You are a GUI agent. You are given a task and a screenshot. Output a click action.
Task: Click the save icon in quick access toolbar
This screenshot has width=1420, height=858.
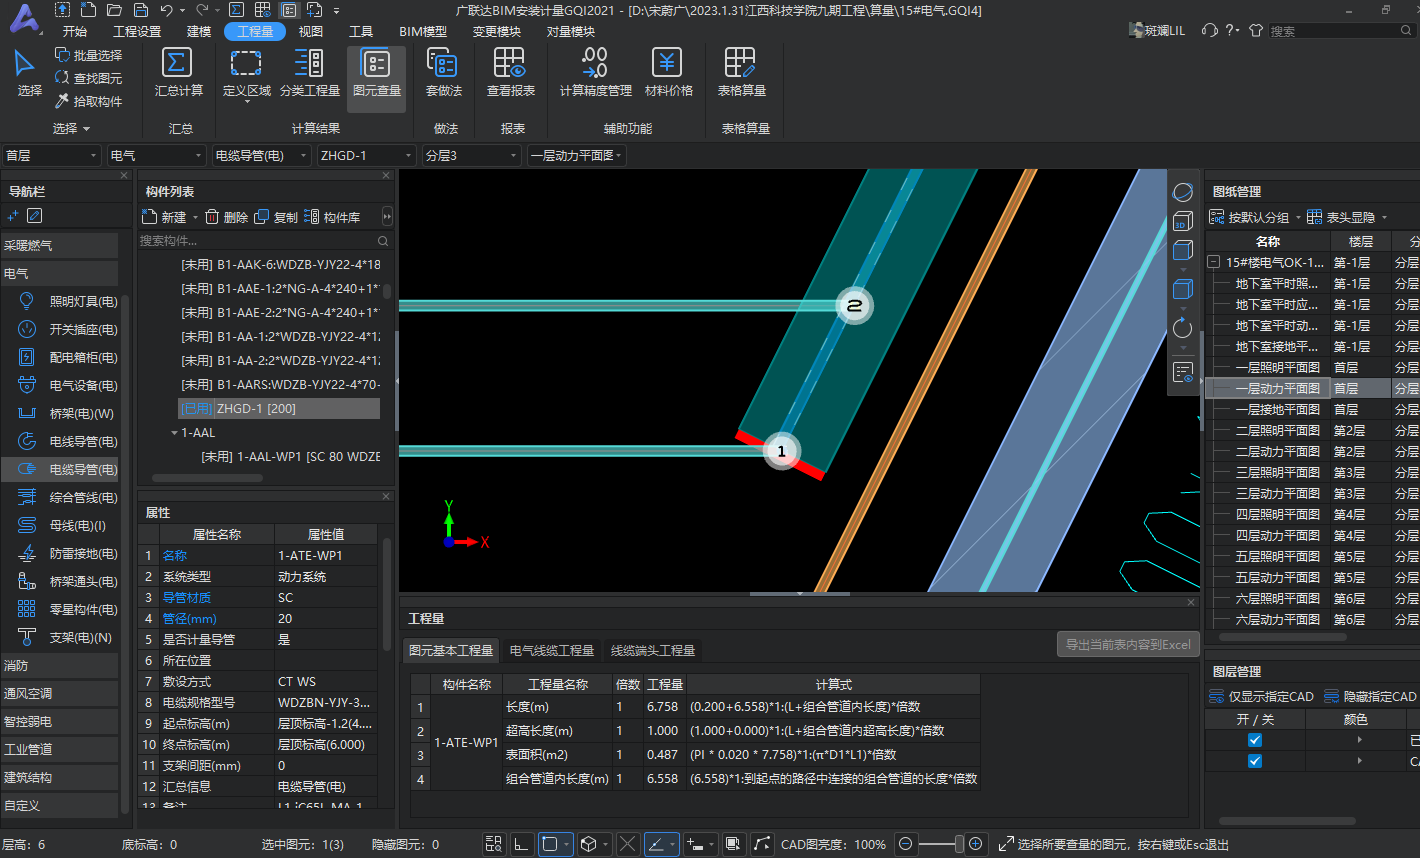tap(140, 10)
